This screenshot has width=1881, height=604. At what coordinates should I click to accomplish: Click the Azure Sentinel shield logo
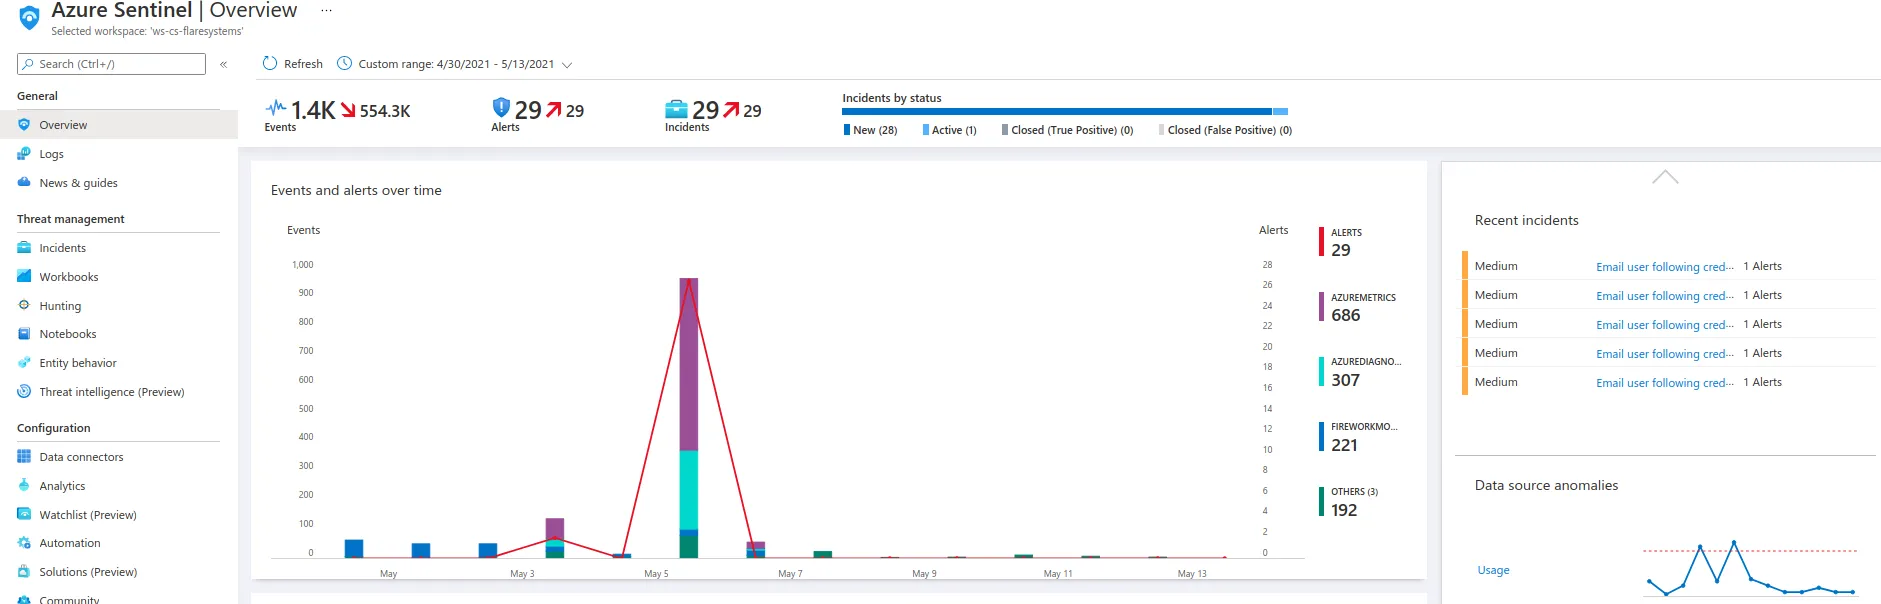(29, 17)
